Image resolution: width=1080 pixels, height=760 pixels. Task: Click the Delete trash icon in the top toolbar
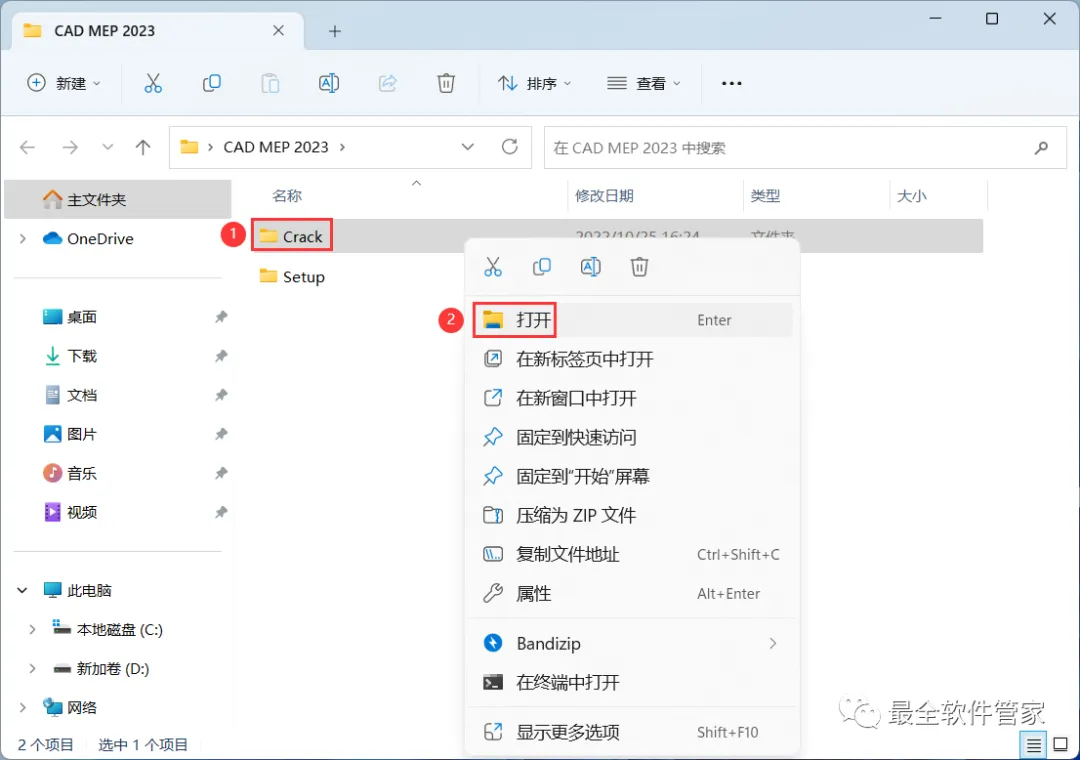coord(446,83)
